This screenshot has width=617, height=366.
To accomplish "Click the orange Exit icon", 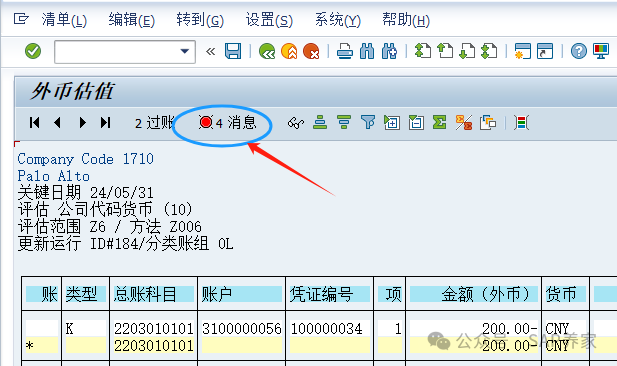I will (289, 51).
